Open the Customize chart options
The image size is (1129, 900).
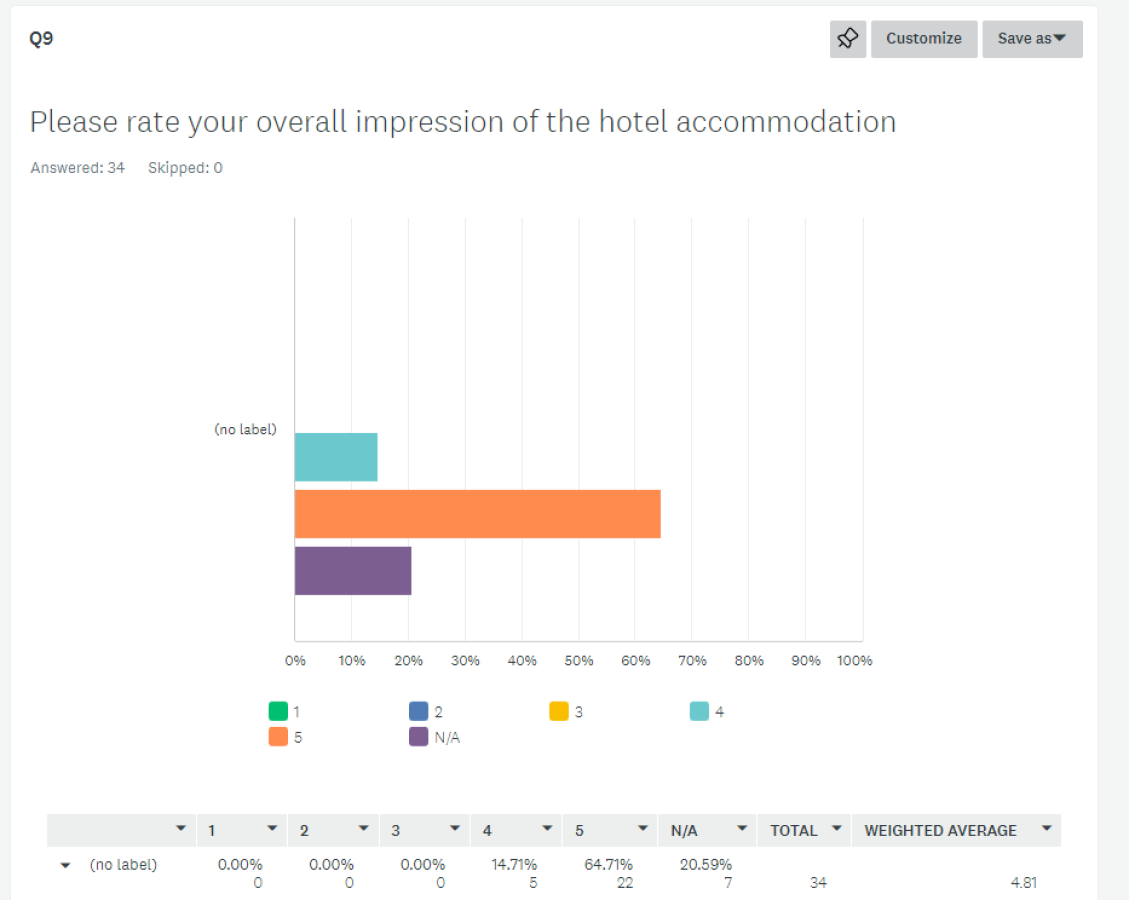coord(924,39)
